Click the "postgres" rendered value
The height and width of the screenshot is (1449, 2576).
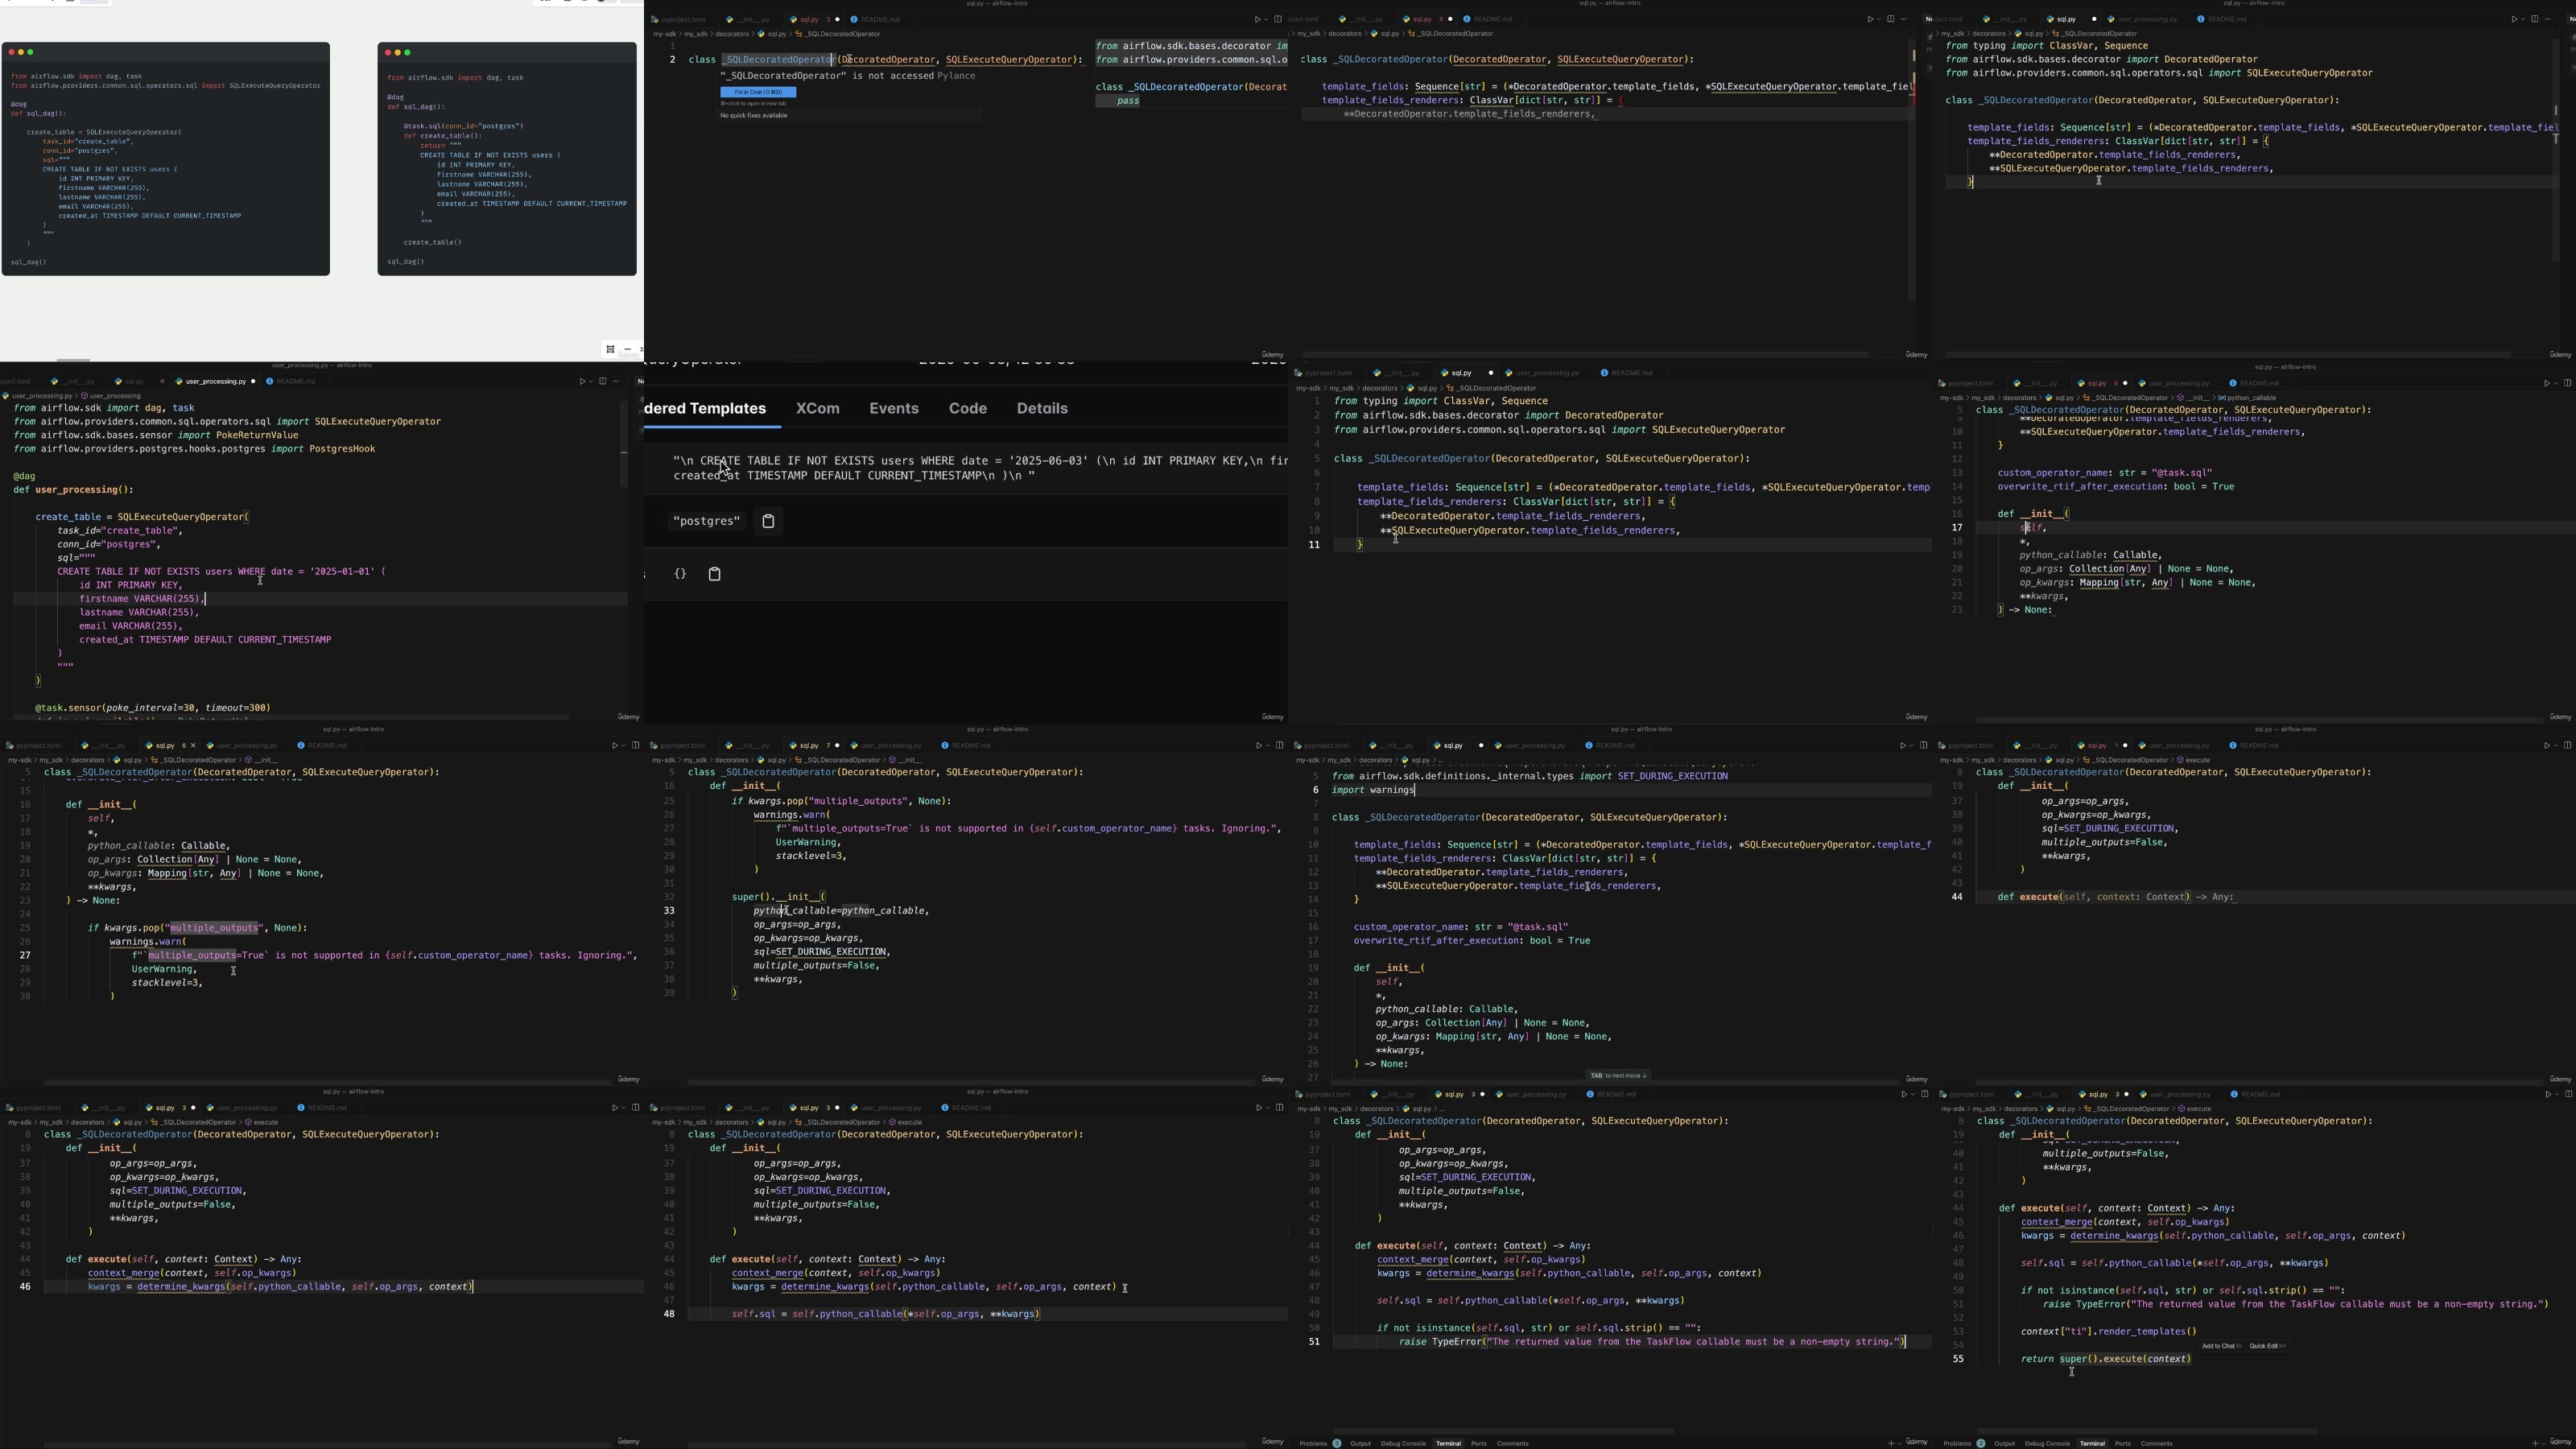pos(707,521)
